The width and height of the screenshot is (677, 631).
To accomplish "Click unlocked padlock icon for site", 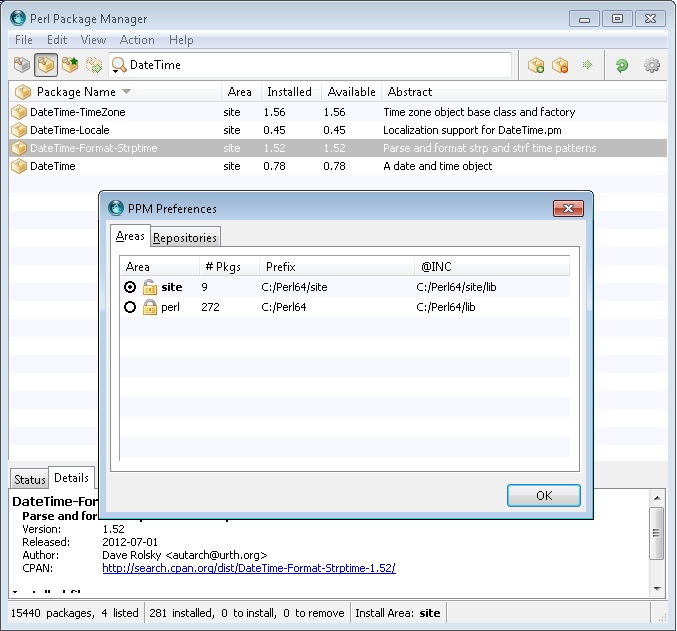I will tap(149, 287).
